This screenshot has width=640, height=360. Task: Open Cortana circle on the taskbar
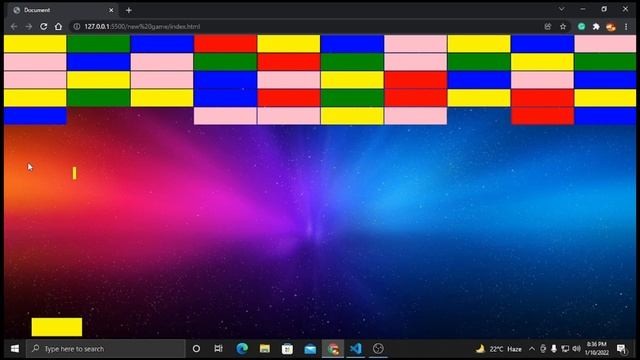pyautogui.click(x=196, y=349)
